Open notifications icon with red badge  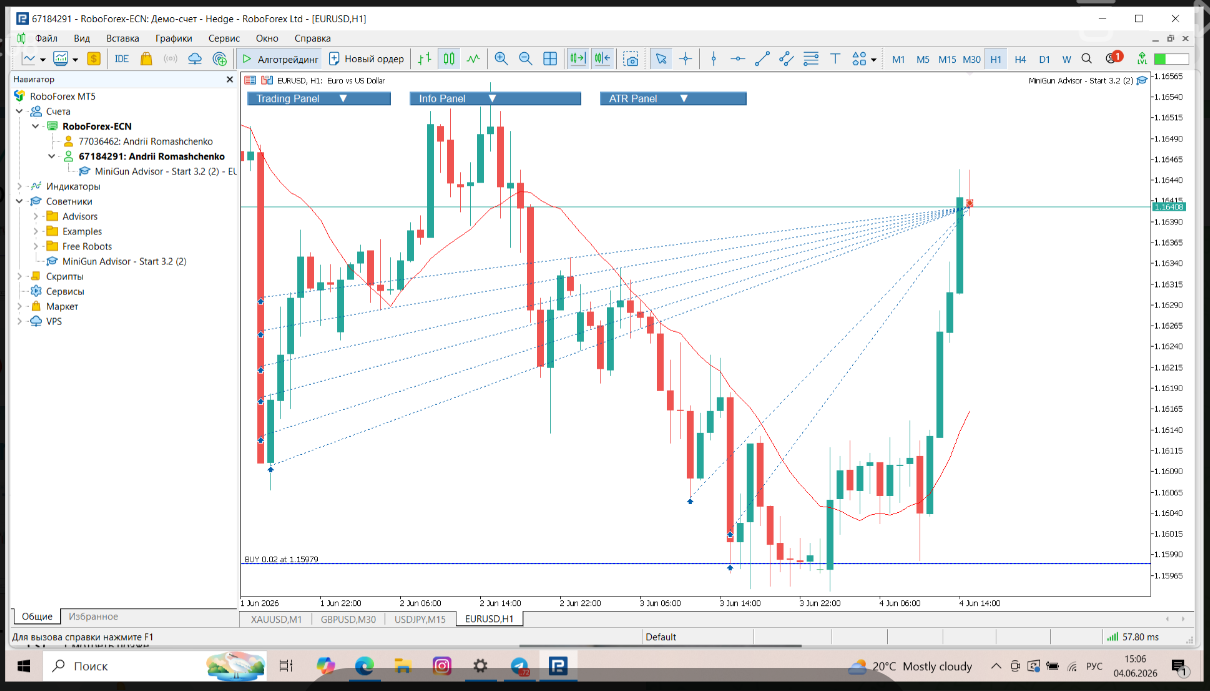tap(1112, 58)
